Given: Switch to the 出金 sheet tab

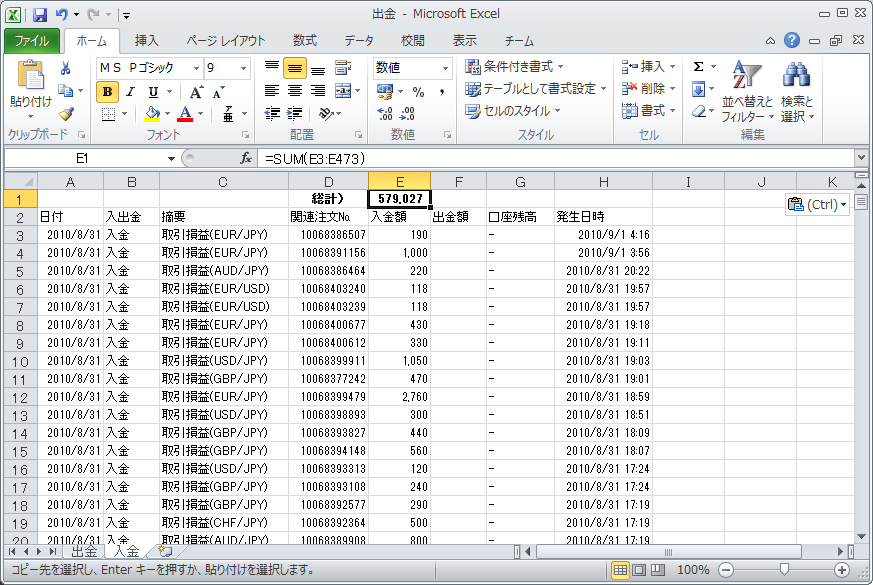Looking at the screenshot, I should pyautogui.click(x=84, y=551).
